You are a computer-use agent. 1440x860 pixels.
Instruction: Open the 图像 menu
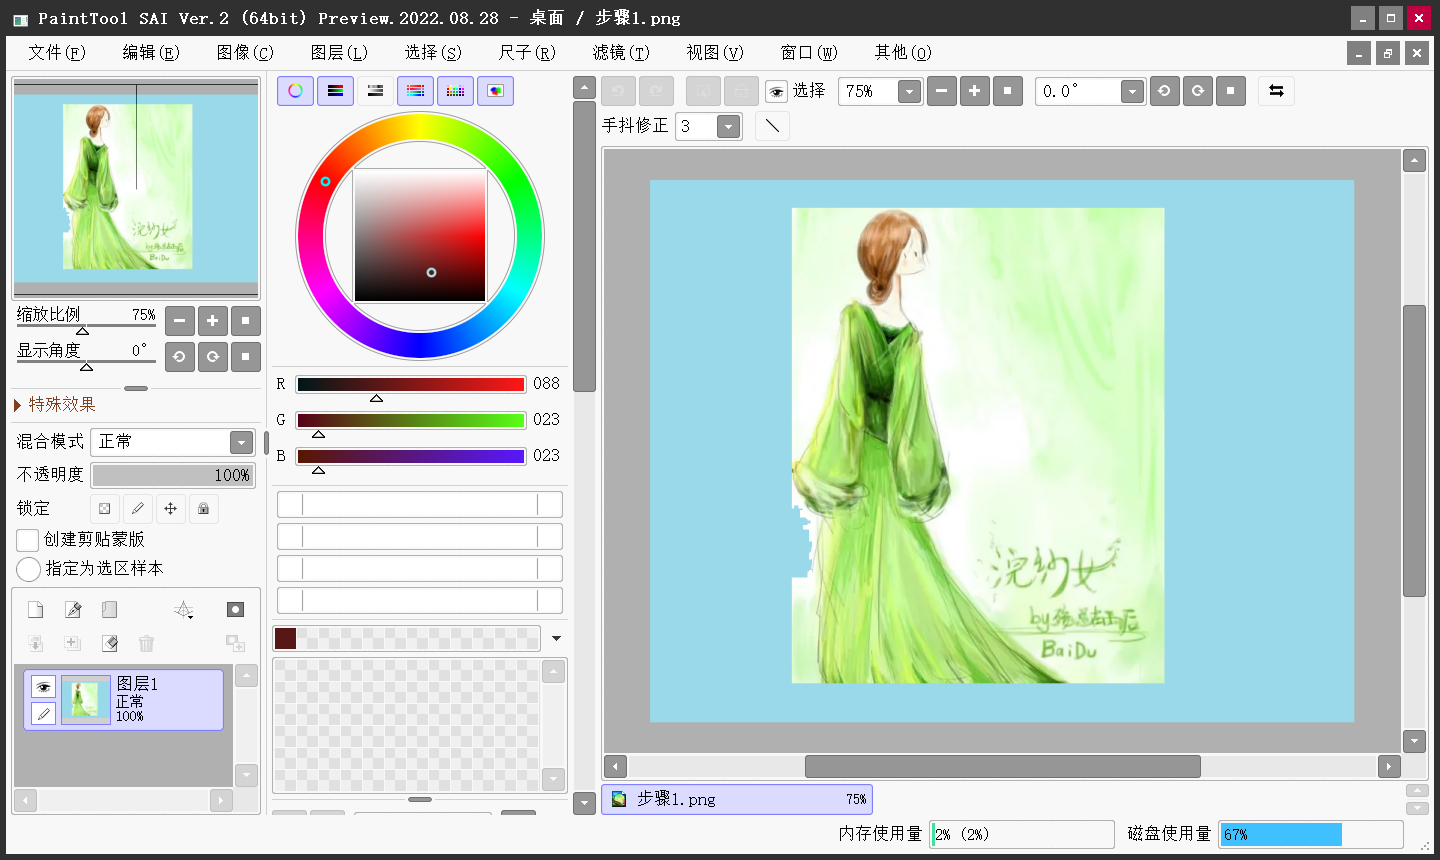coord(245,53)
